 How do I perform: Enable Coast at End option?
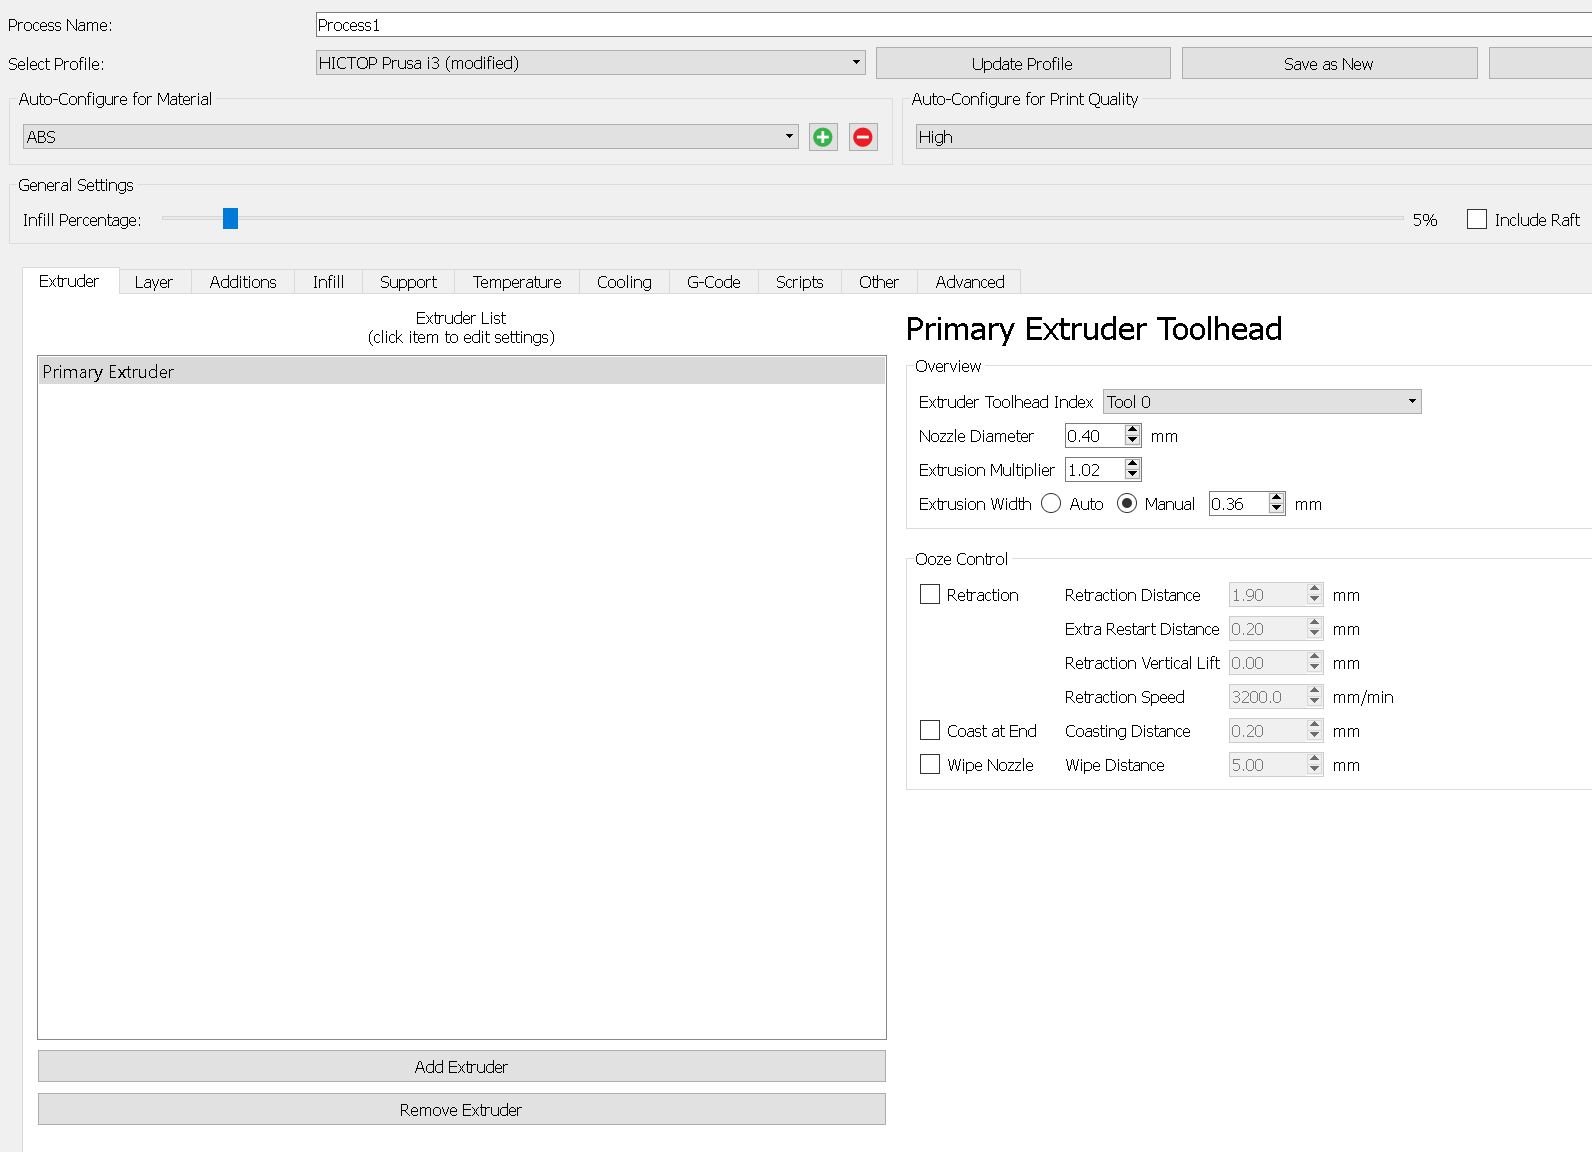[930, 731]
